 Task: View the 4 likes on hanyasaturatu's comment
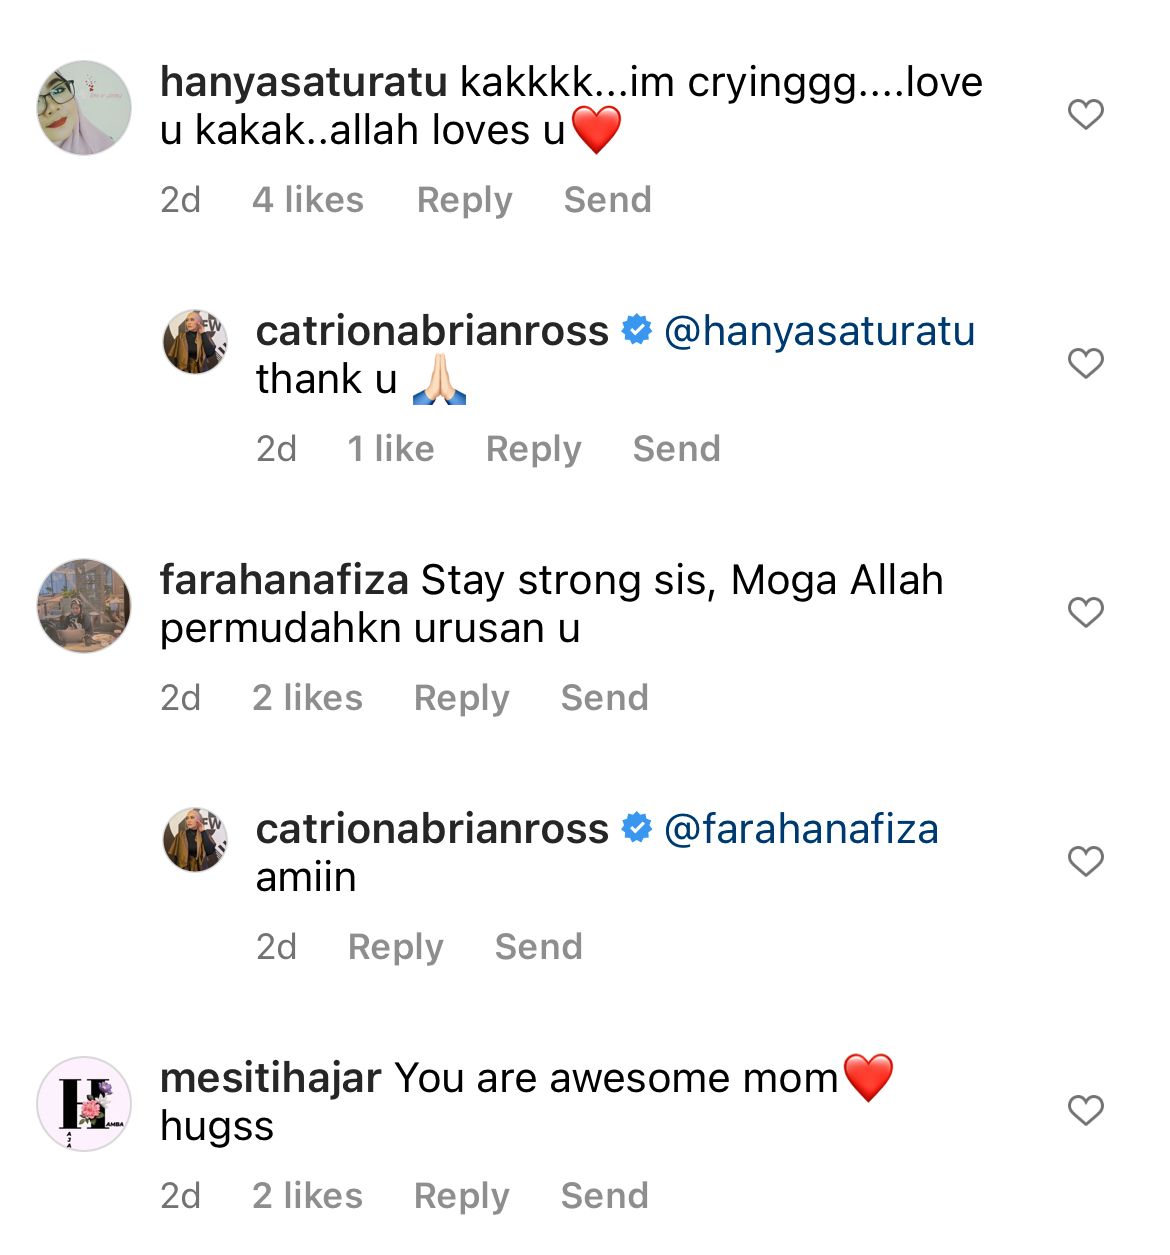[x=308, y=200]
